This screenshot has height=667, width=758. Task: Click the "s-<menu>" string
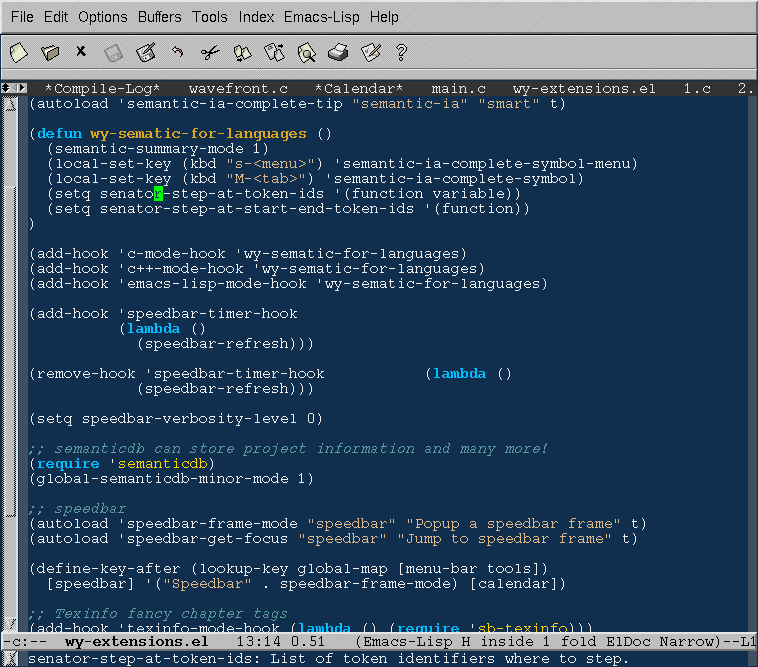click(x=270, y=164)
